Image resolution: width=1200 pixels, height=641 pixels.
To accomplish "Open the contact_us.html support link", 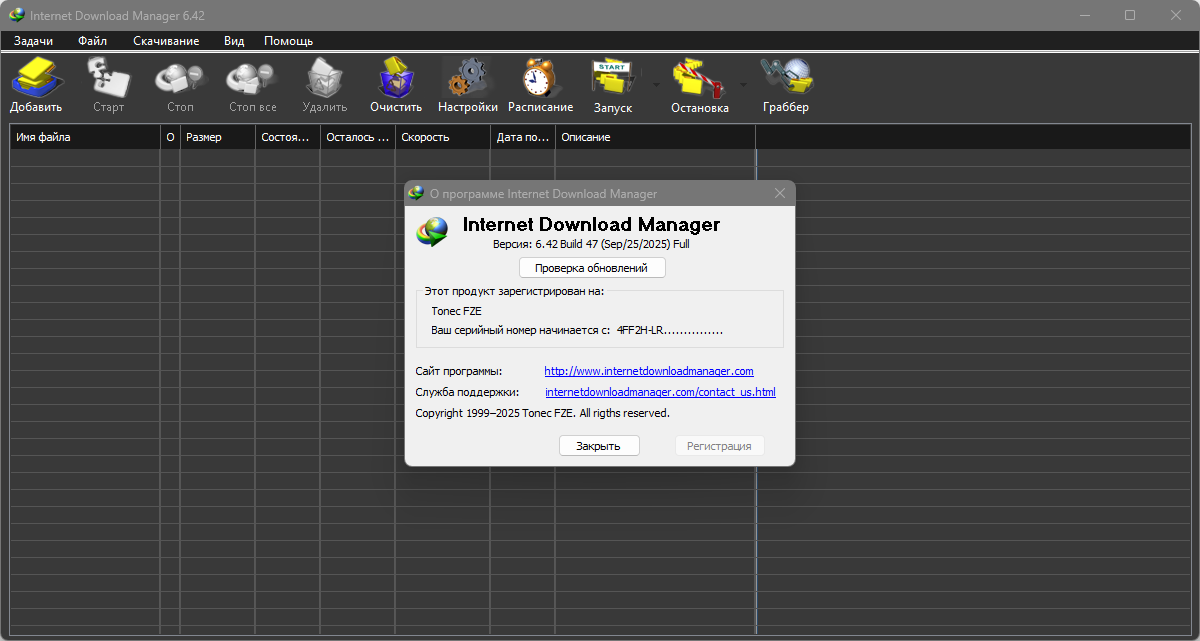I will (x=660, y=392).
